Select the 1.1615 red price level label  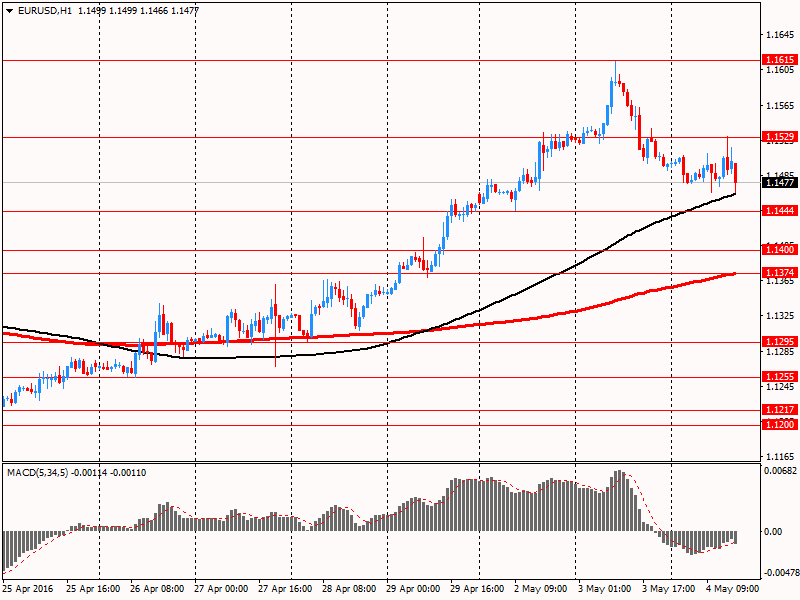(x=780, y=60)
